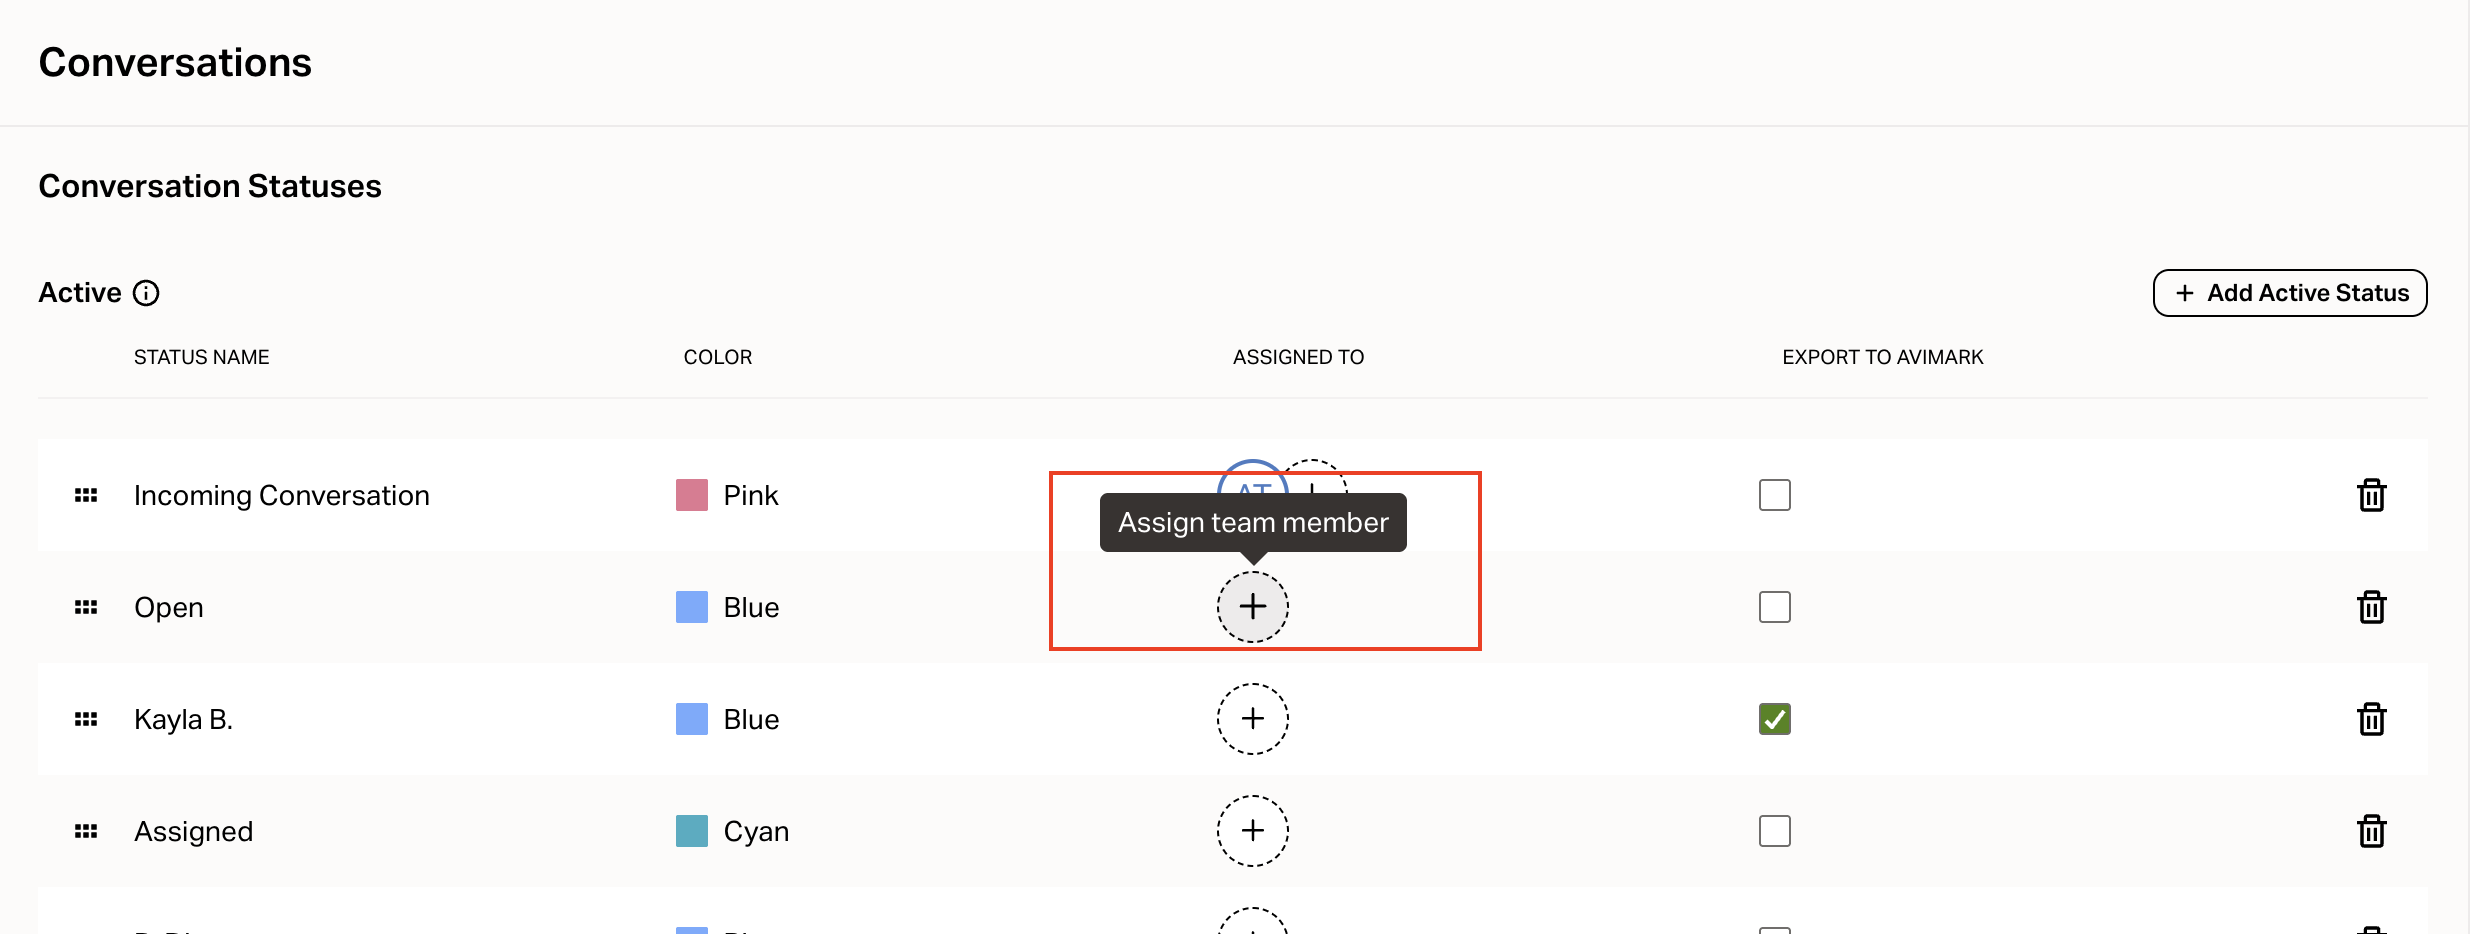
Task: Click the Active info icon
Action: click(x=146, y=293)
